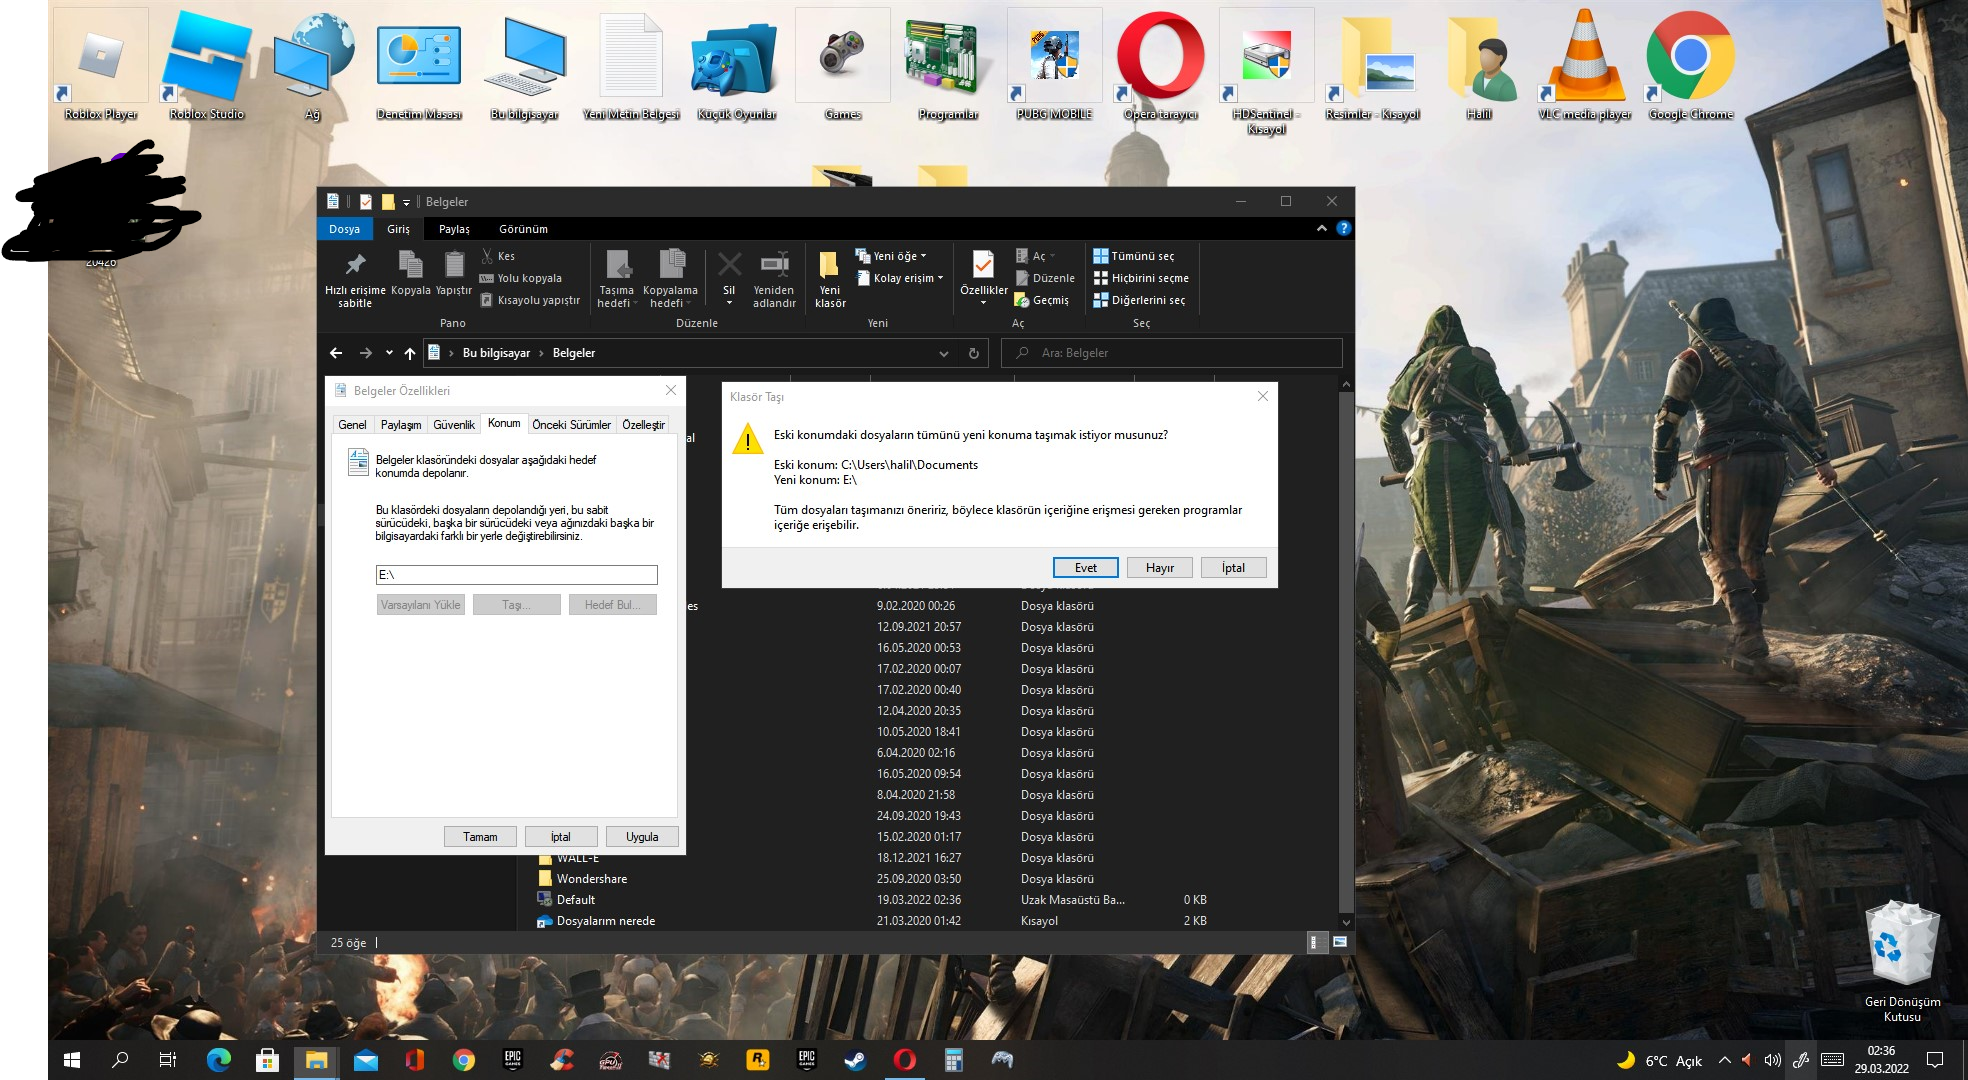Image resolution: width=1968 pixels, height=1080 pixels.
Task: Click Bu bilgisayar in the address bar
Action: tap(496, 353)
